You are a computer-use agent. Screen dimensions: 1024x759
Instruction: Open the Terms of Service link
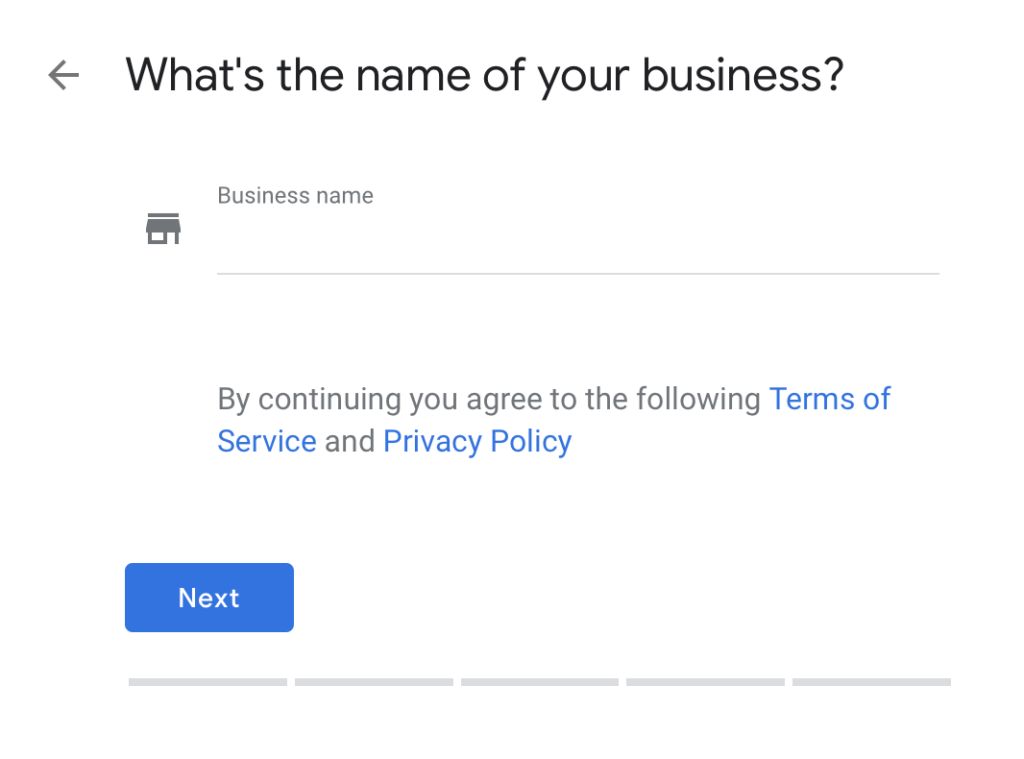(x=830, y=399)
